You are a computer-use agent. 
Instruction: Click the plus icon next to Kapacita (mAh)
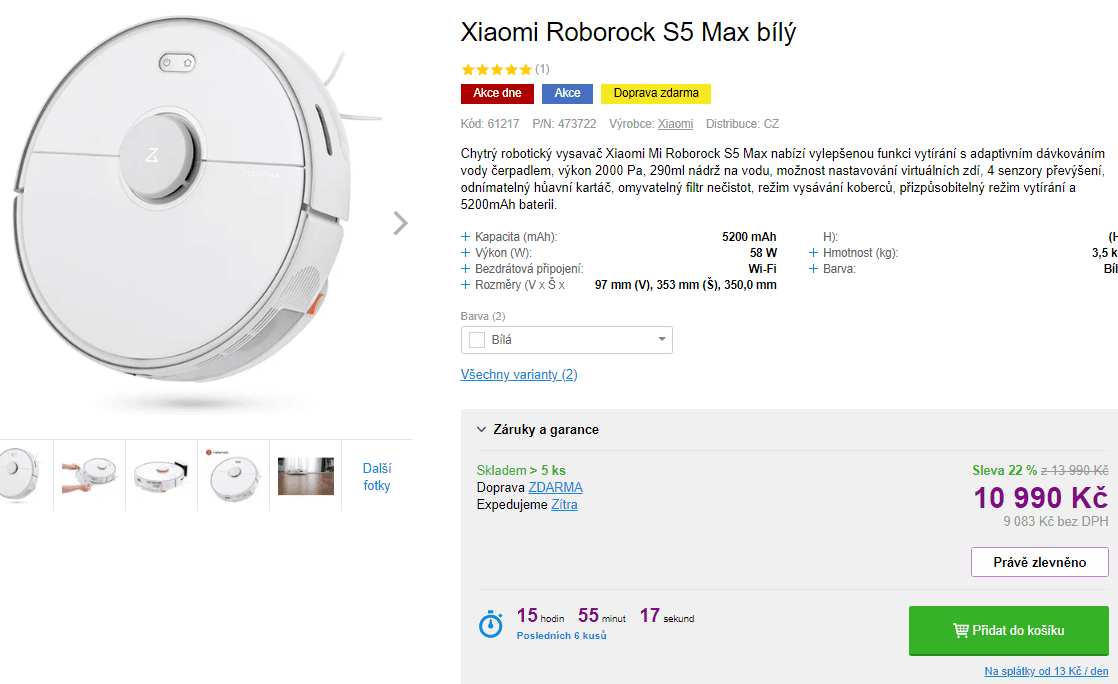[x=464, y=237]
